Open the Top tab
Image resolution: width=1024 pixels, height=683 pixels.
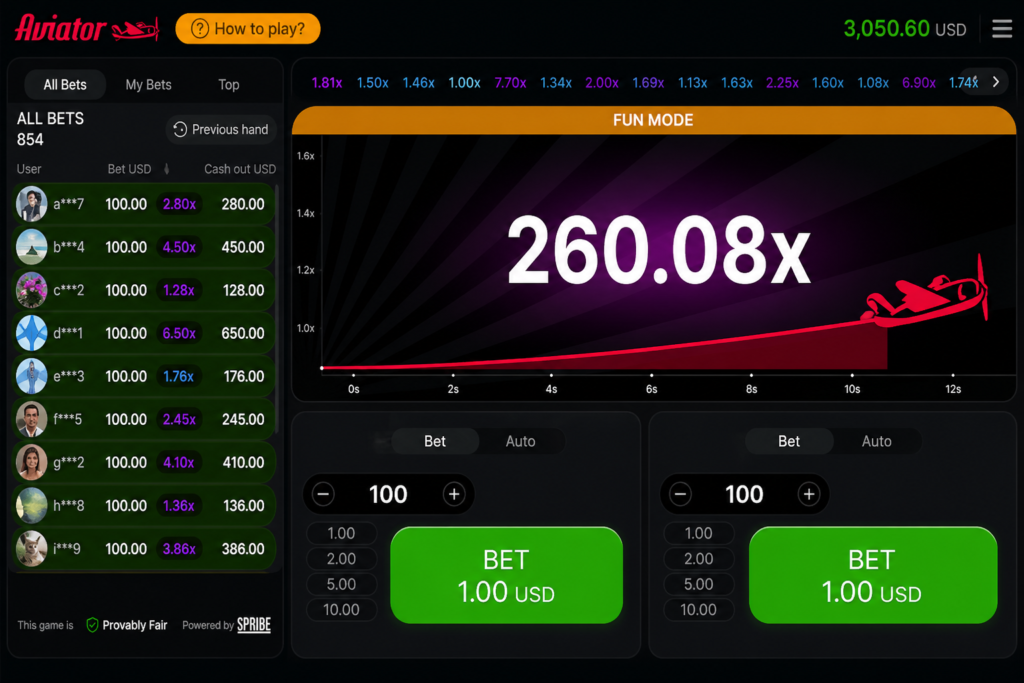229,84
